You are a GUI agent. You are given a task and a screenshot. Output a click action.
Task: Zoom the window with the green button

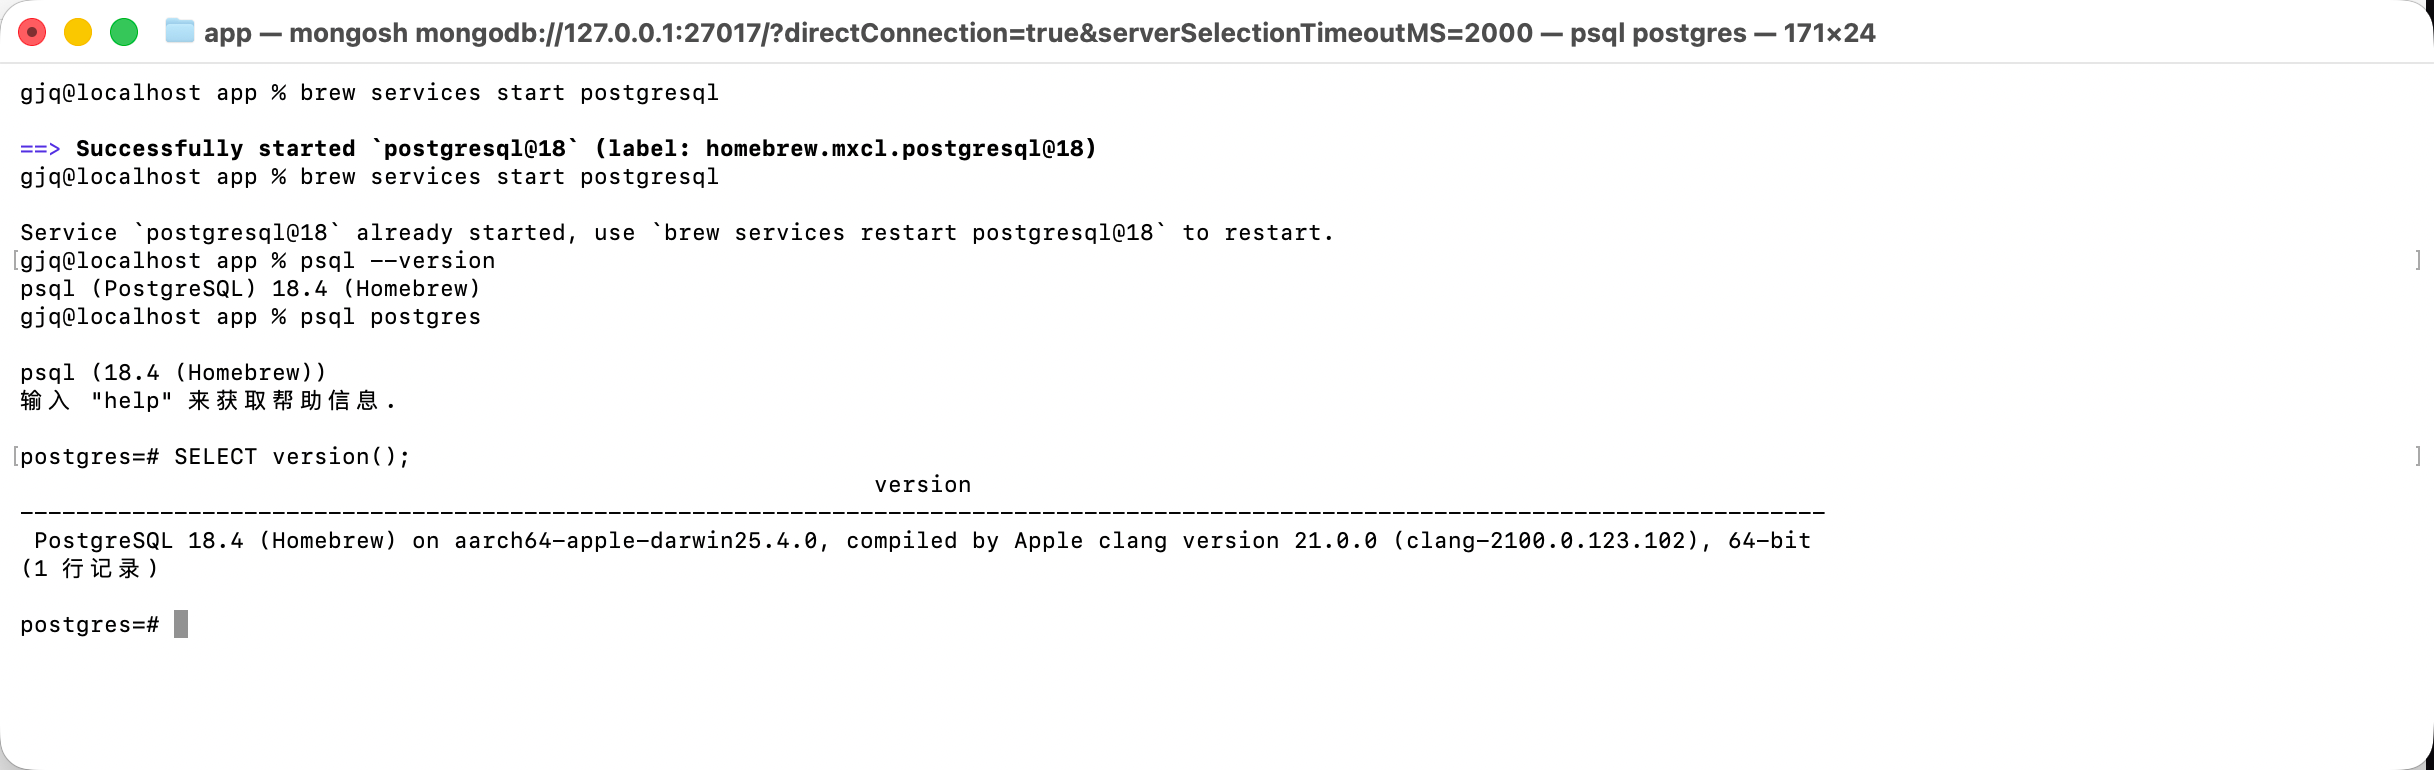point(124,33)
